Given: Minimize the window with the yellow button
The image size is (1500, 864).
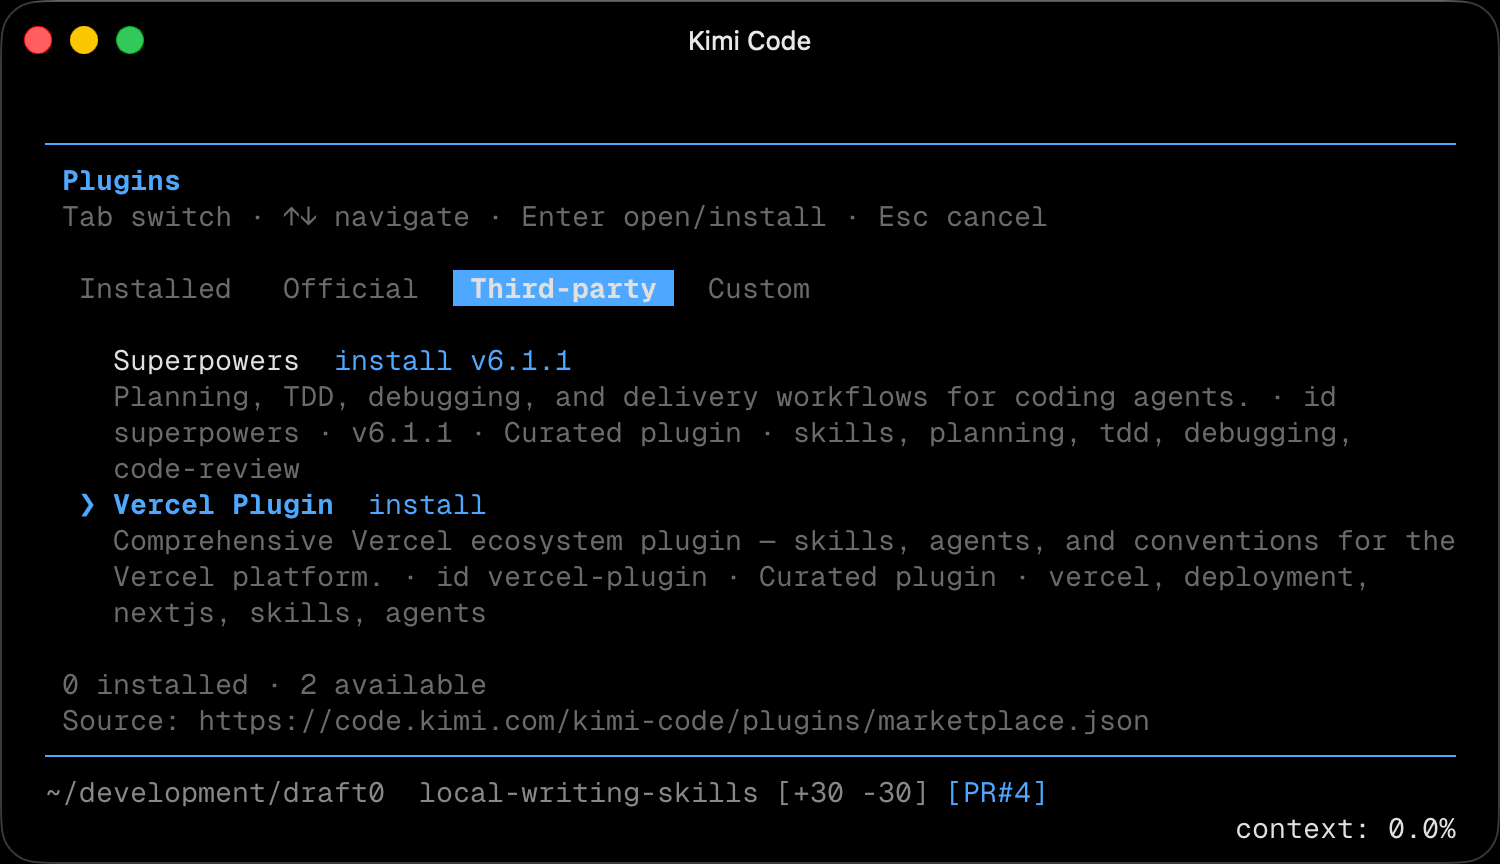Looking at the screenshot, I should click(84, 40).
